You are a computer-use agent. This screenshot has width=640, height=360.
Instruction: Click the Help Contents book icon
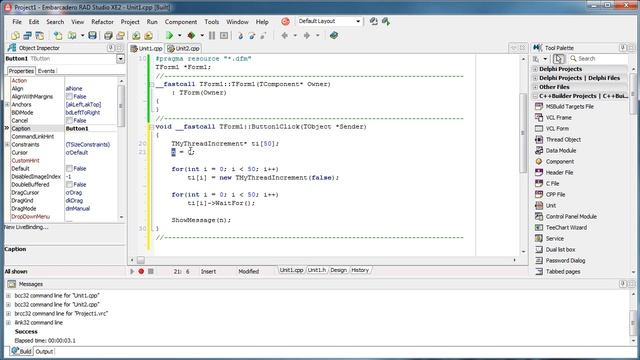(334, 36)
